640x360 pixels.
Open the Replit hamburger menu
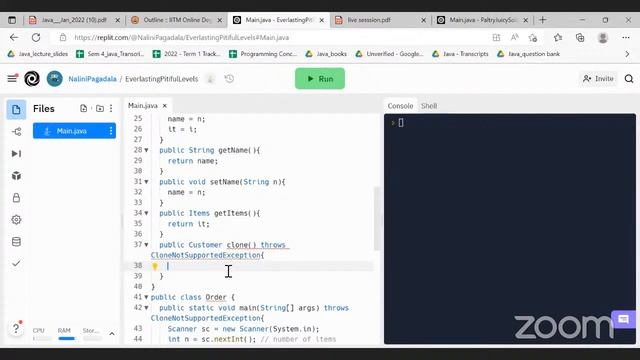[12, 78]
